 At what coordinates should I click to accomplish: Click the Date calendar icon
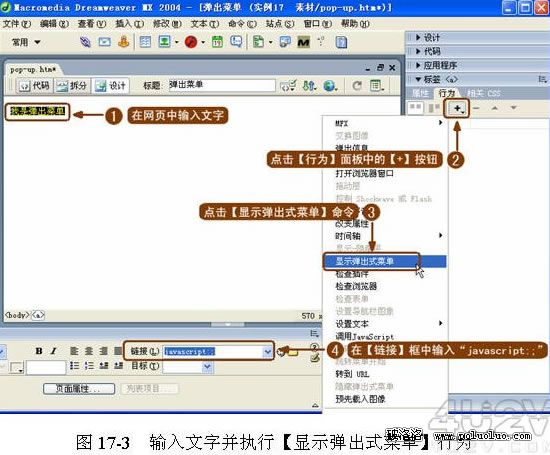coord(217,42)
